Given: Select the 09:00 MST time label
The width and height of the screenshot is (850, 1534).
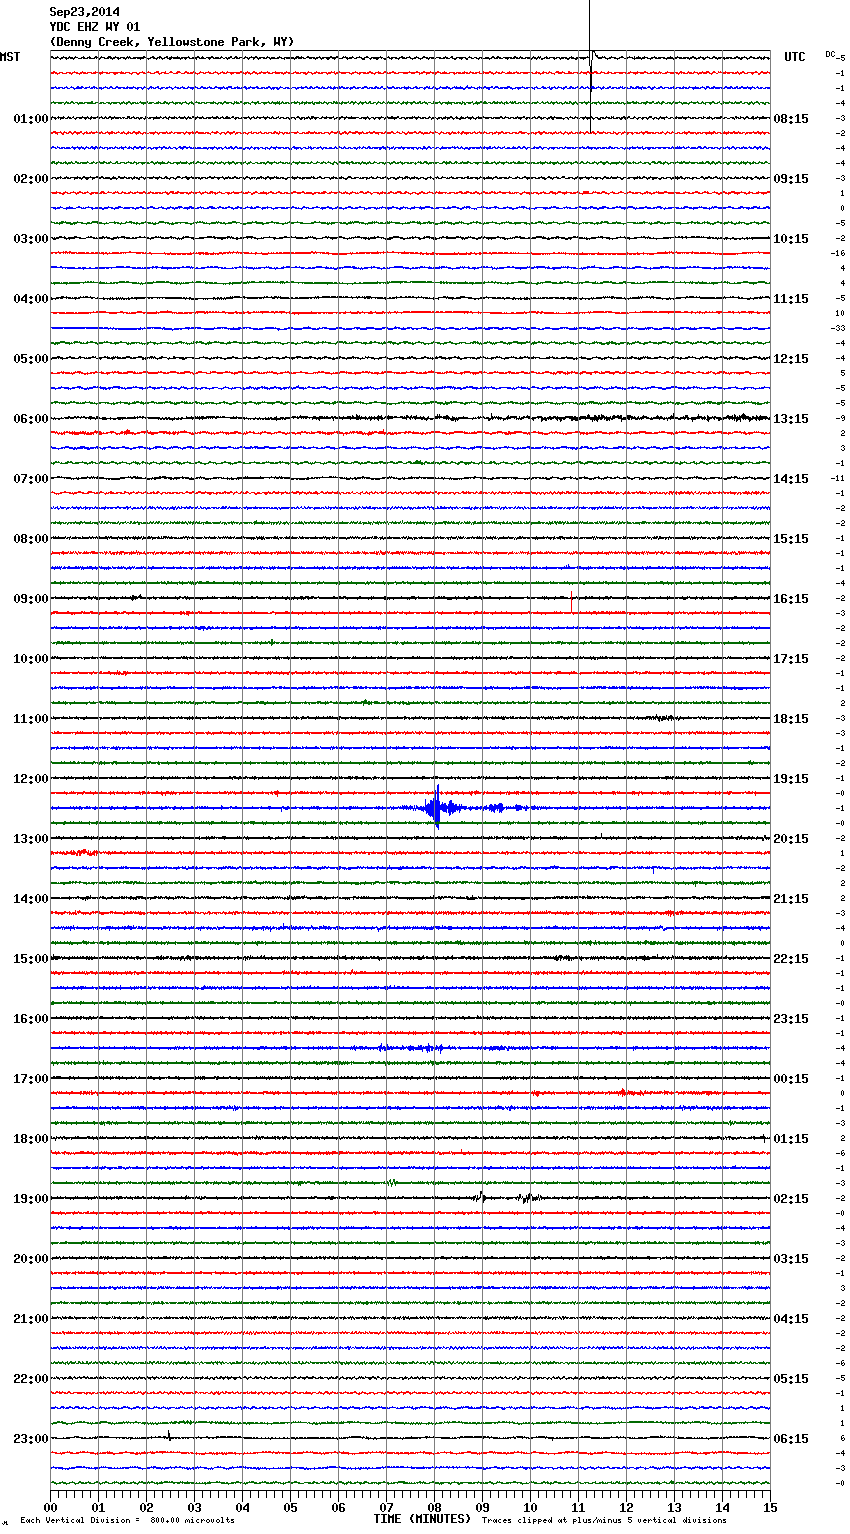Looking at the screenshot, I should 31,599.
